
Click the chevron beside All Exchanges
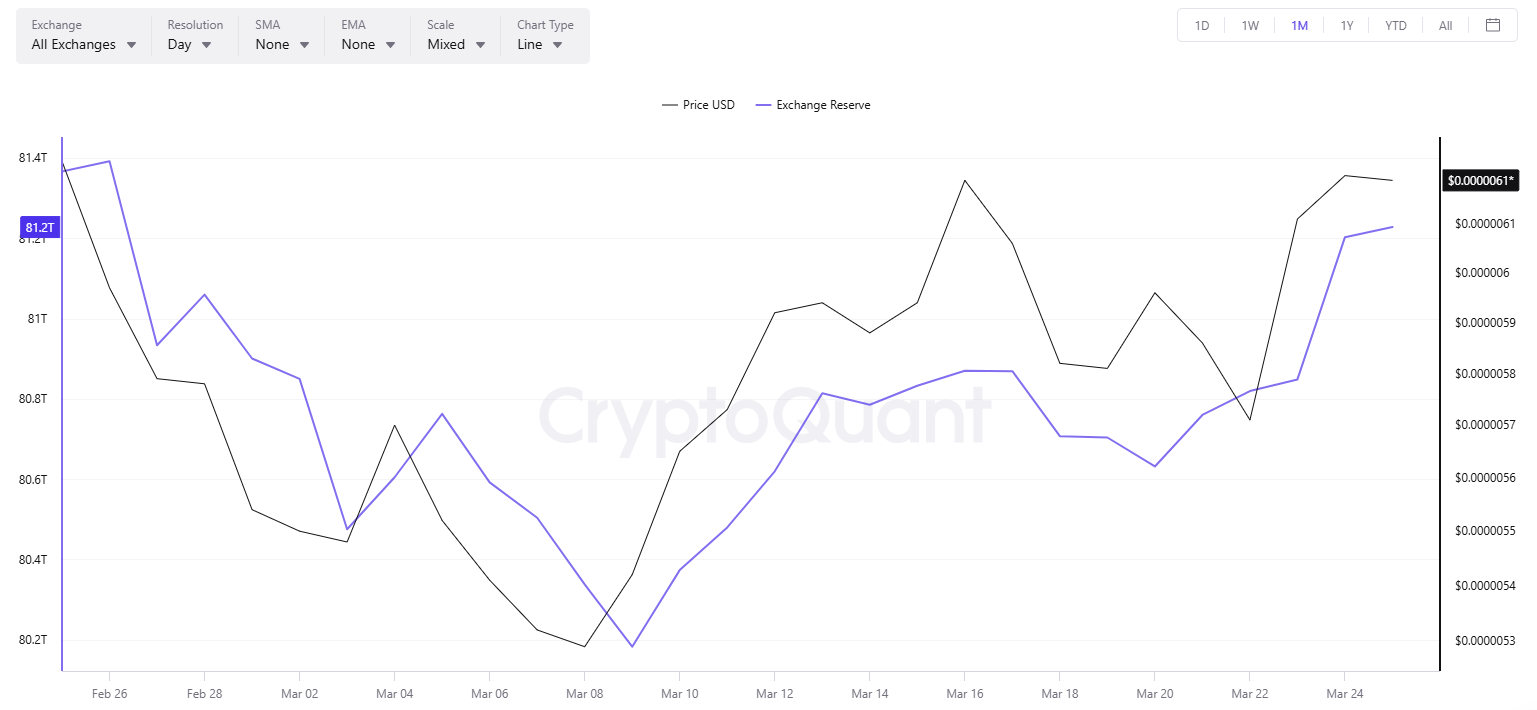tap(132, 44)
